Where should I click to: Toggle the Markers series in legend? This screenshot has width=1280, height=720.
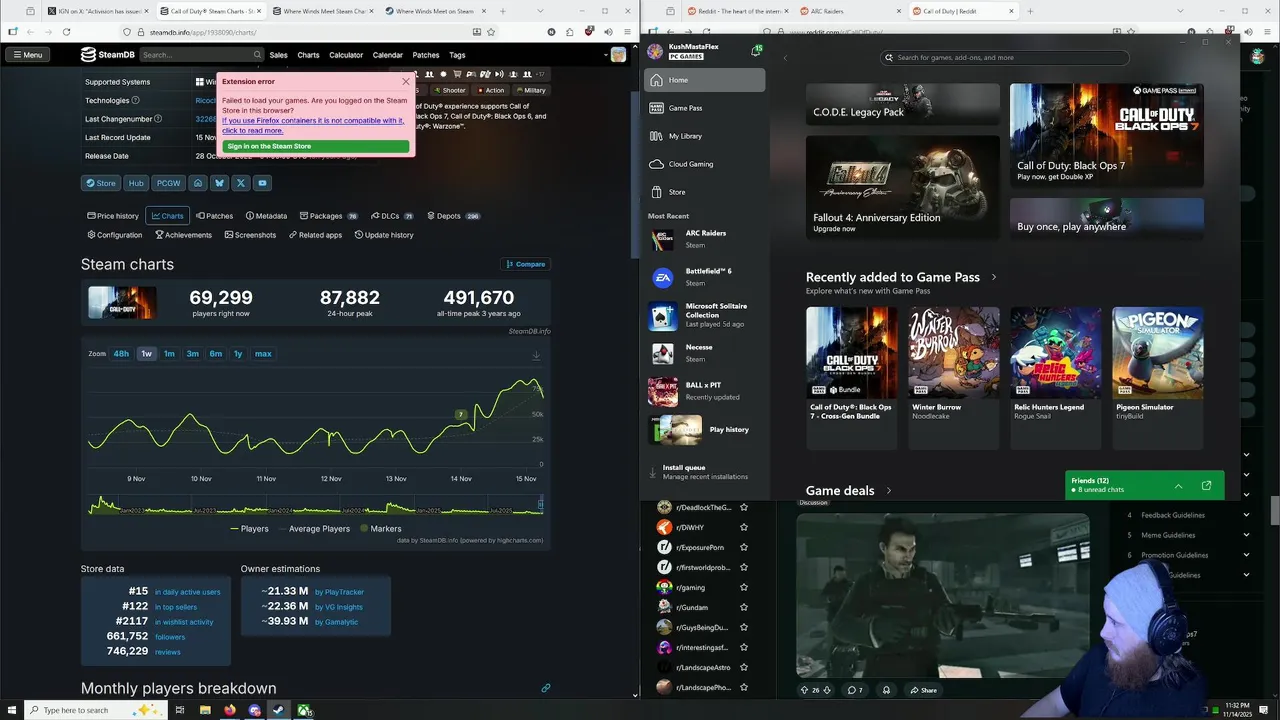tap(380, 529)
